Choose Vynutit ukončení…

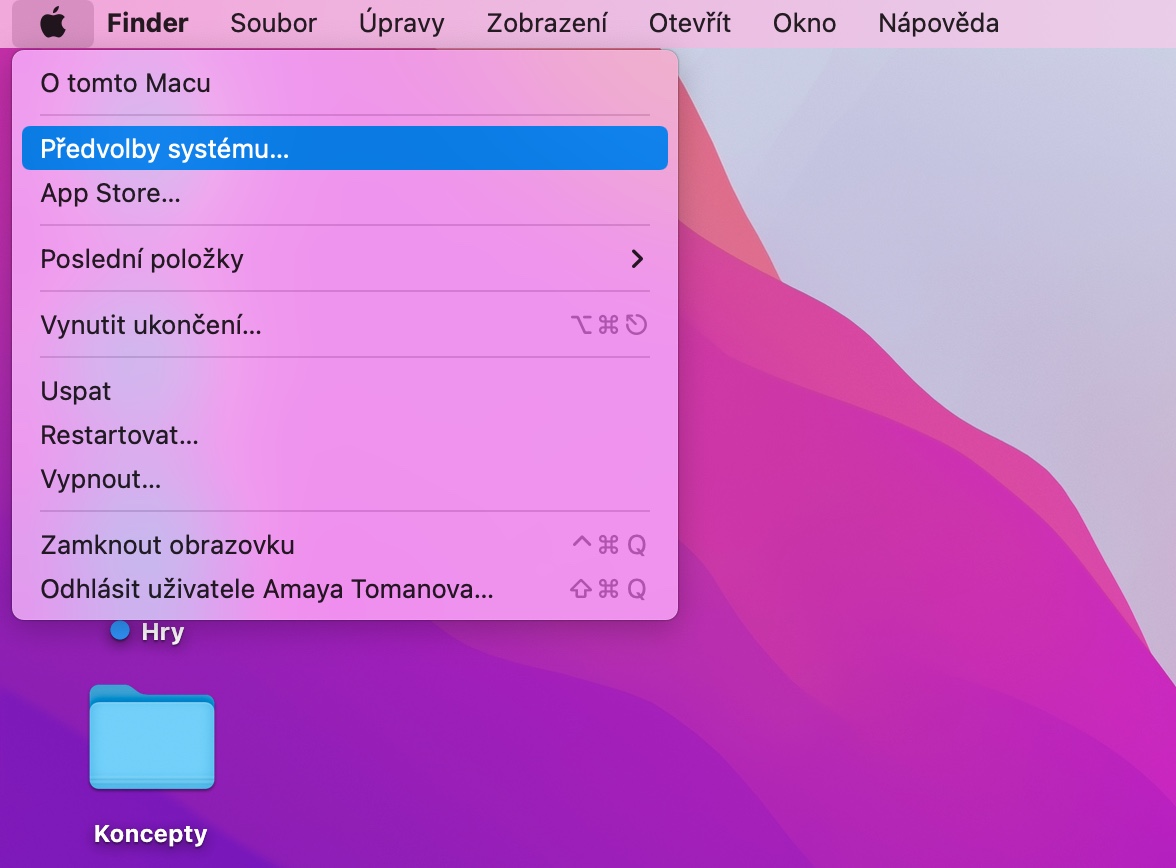(345, 325)
